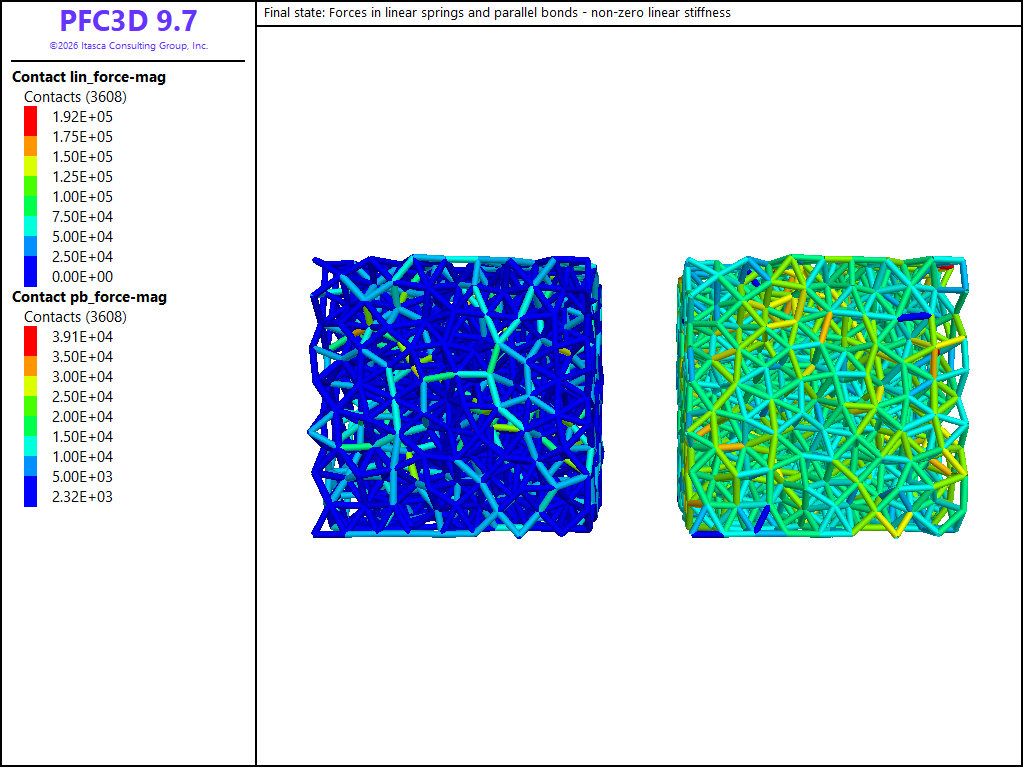Screen dimensions: 1024x768
Task: Click 'Contacts (3608)' under pb_force-mag
Action: [x=75, y=317]
